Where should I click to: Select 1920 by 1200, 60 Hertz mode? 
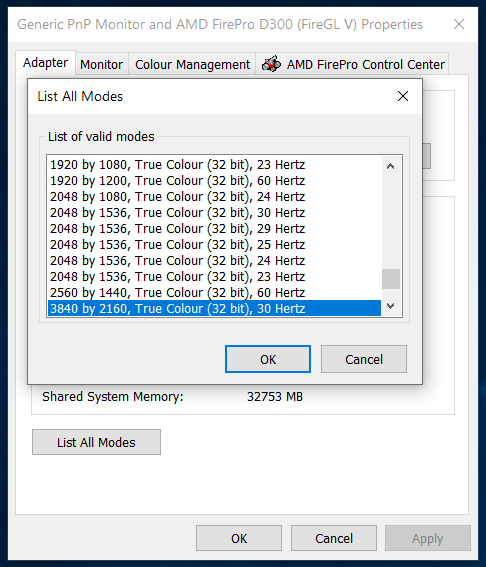[214, 181]
